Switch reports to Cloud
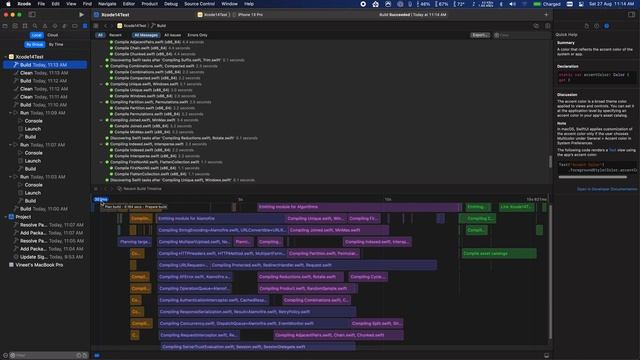Screen dimensions: 640x360 click(53, 35)
